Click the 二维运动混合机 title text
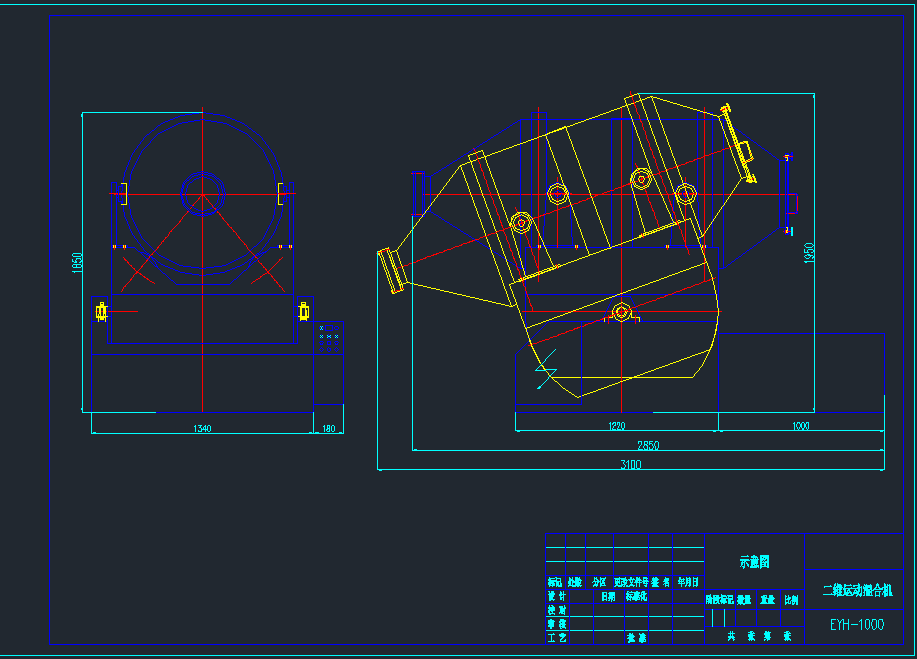917x659 pixels. click(857, 591)
